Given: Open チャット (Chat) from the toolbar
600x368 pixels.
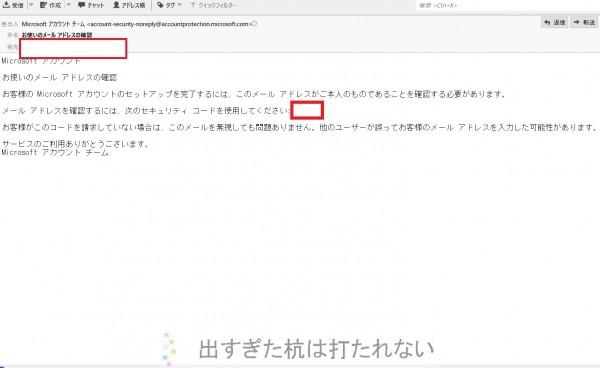Looking at the screenshot, I should (x=91, y=5).
